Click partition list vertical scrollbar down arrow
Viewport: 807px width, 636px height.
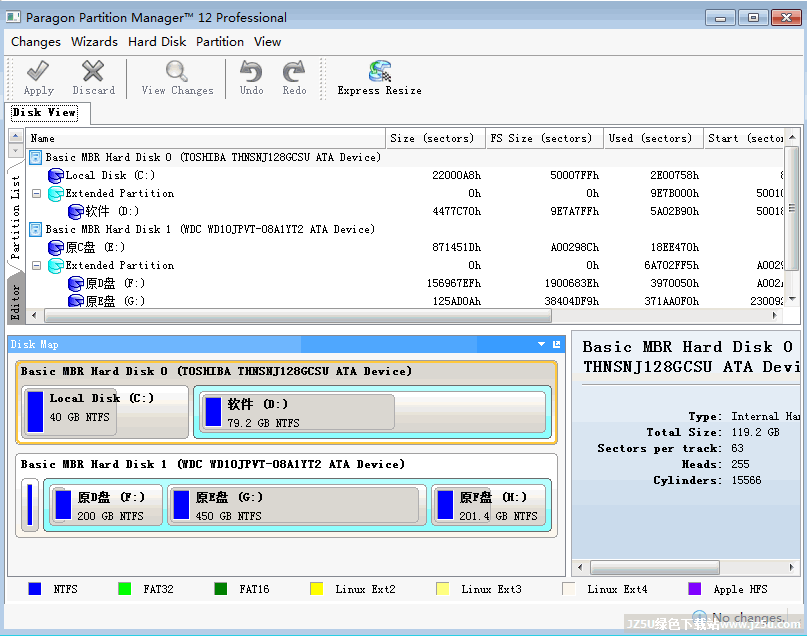click(793, 299)
